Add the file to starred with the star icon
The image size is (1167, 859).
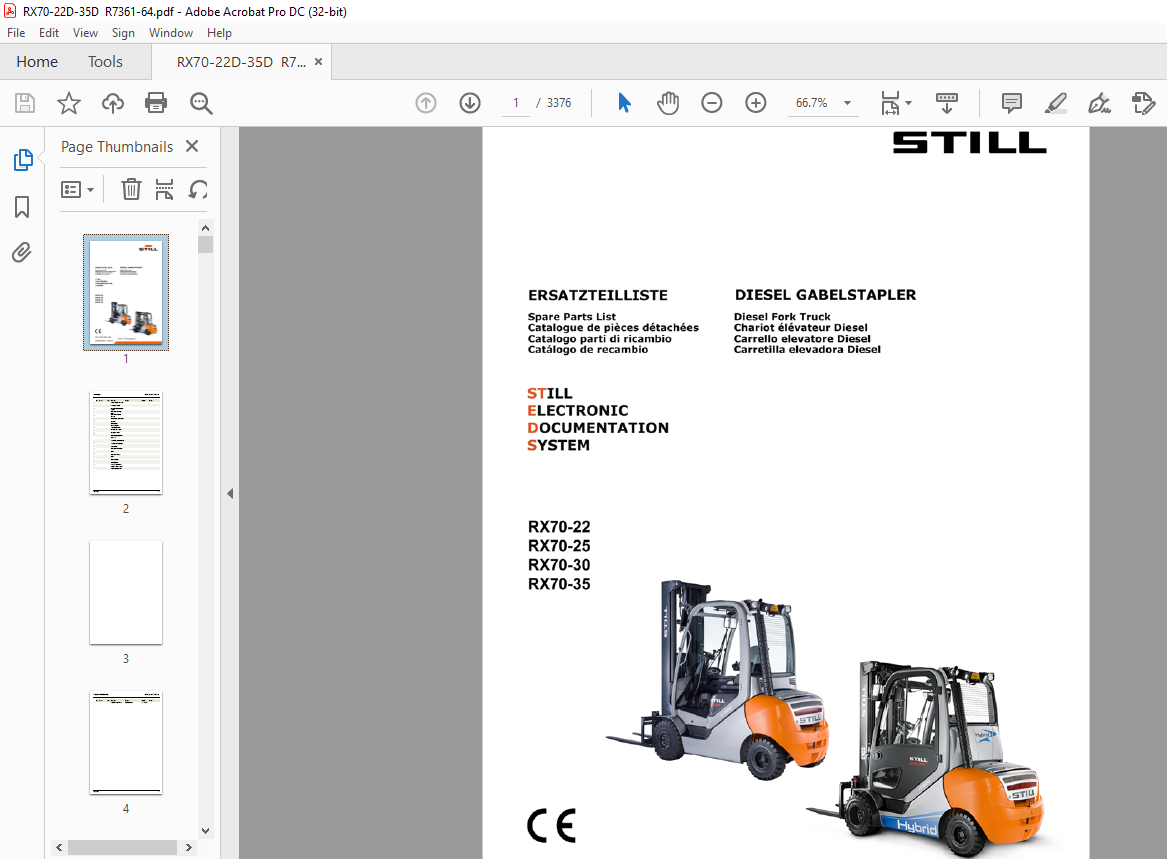(x=68, y=103)
